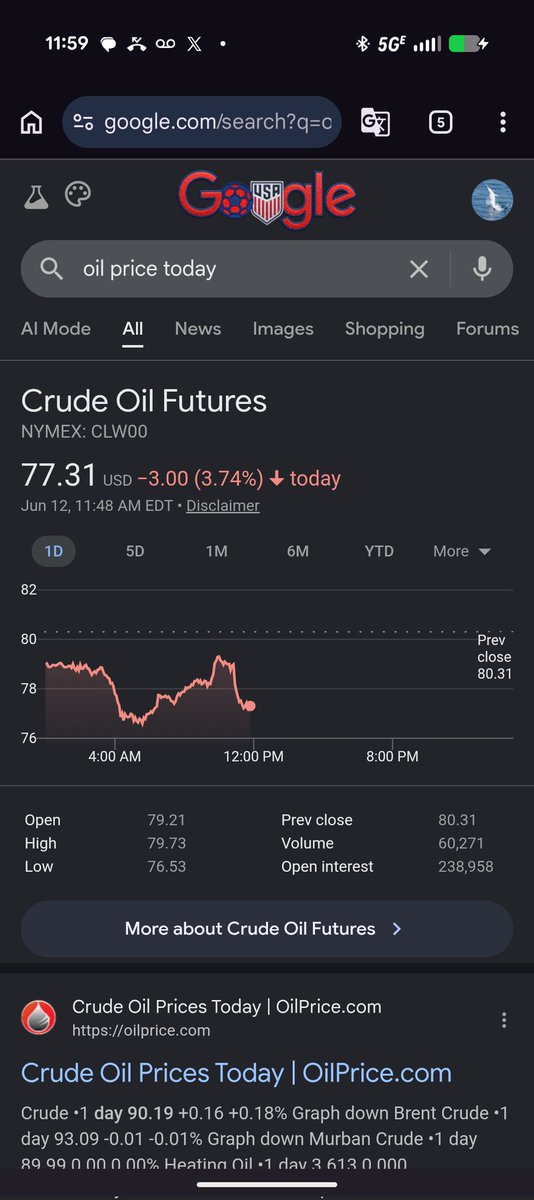Open the theme palette icon
This screenshot has height=1200, width=534.
(x=78, y=195)
